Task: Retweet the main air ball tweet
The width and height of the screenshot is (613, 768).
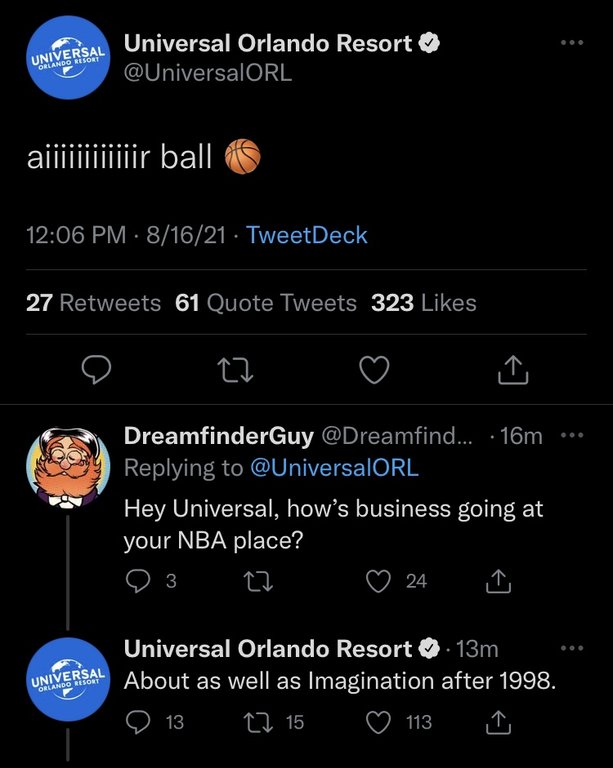Action: pos(233,370)
